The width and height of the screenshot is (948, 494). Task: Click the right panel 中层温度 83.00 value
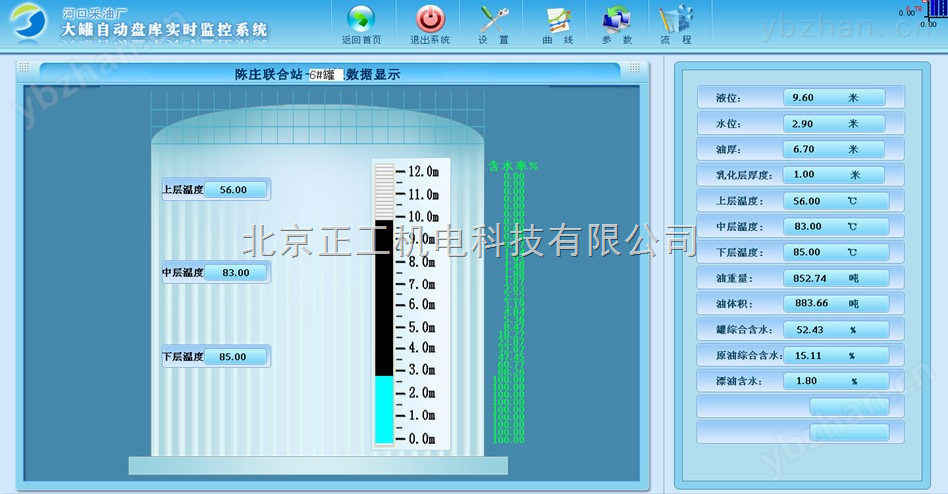pos(836,227)
